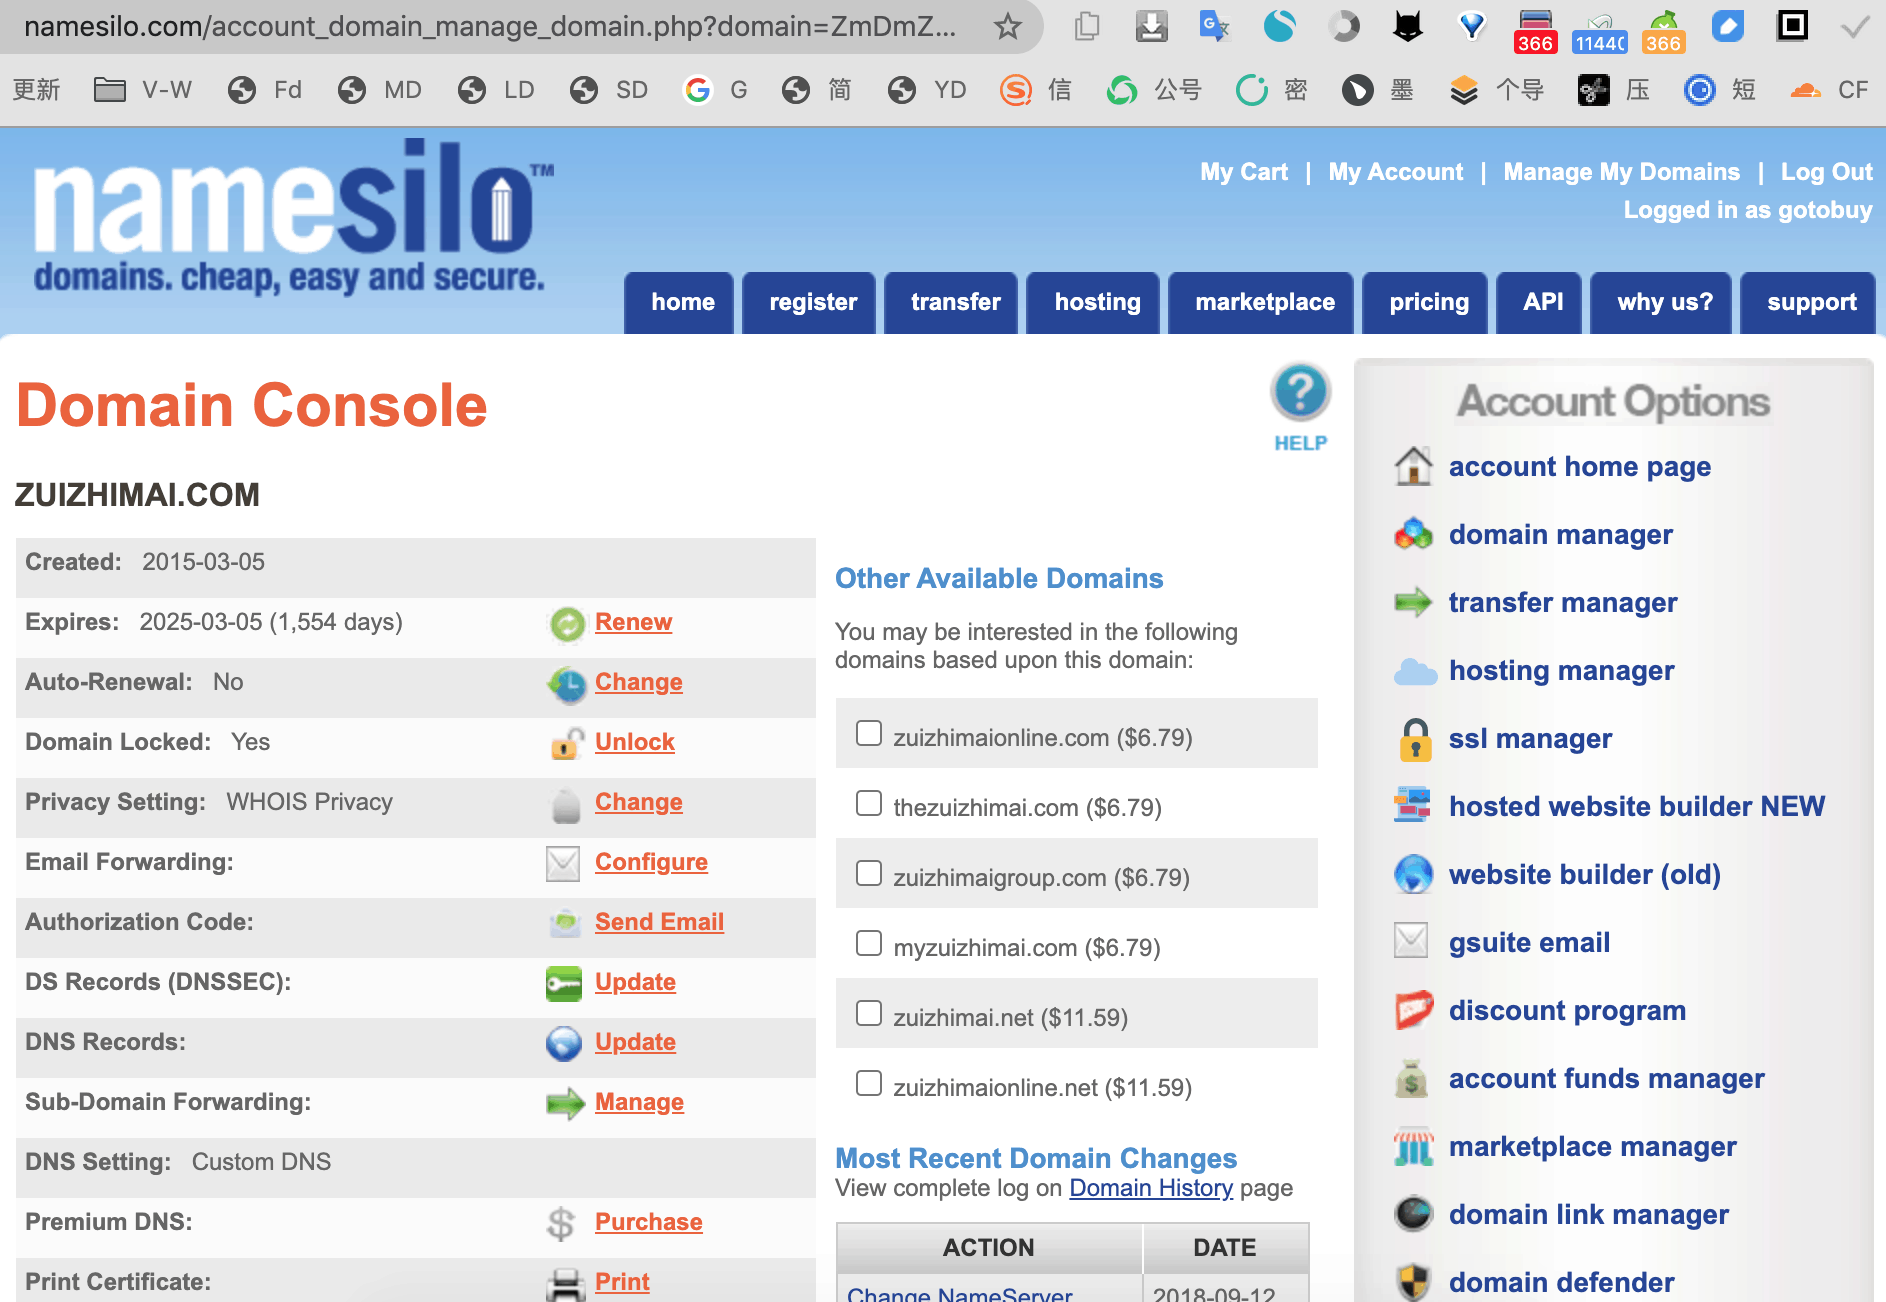
Task: Bookmark the page with the star icon
Action: pyautogui.click(x=1007, y=27)
